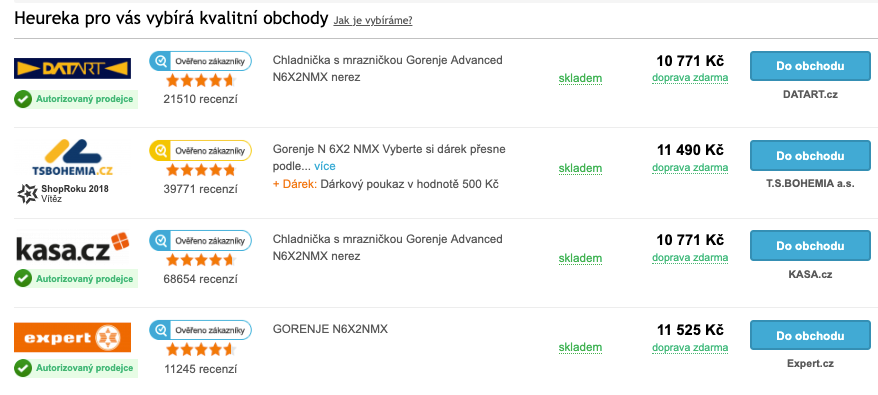
Task: Click doprava zdarma under 11 525 Kč
Action: (690, 347)
